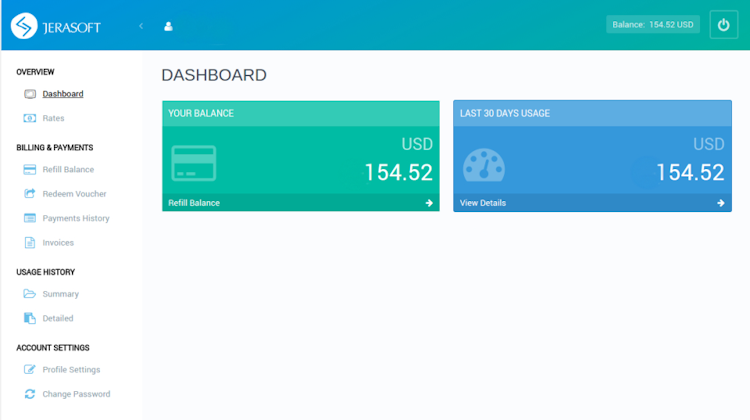Screen dimensions: 750x420
Task: Open the Redeem Voucher page
Action: click(x=74, y=194)
